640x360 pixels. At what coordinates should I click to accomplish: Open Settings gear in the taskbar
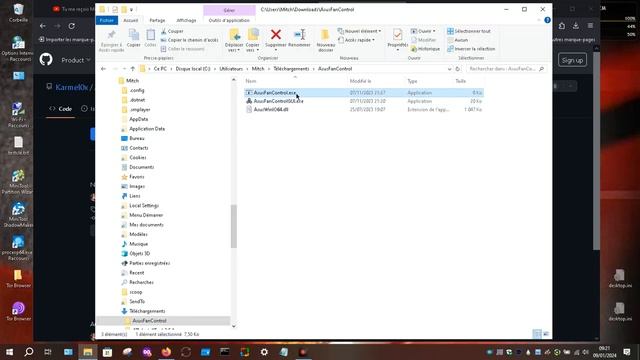click(x=264, y=352)
